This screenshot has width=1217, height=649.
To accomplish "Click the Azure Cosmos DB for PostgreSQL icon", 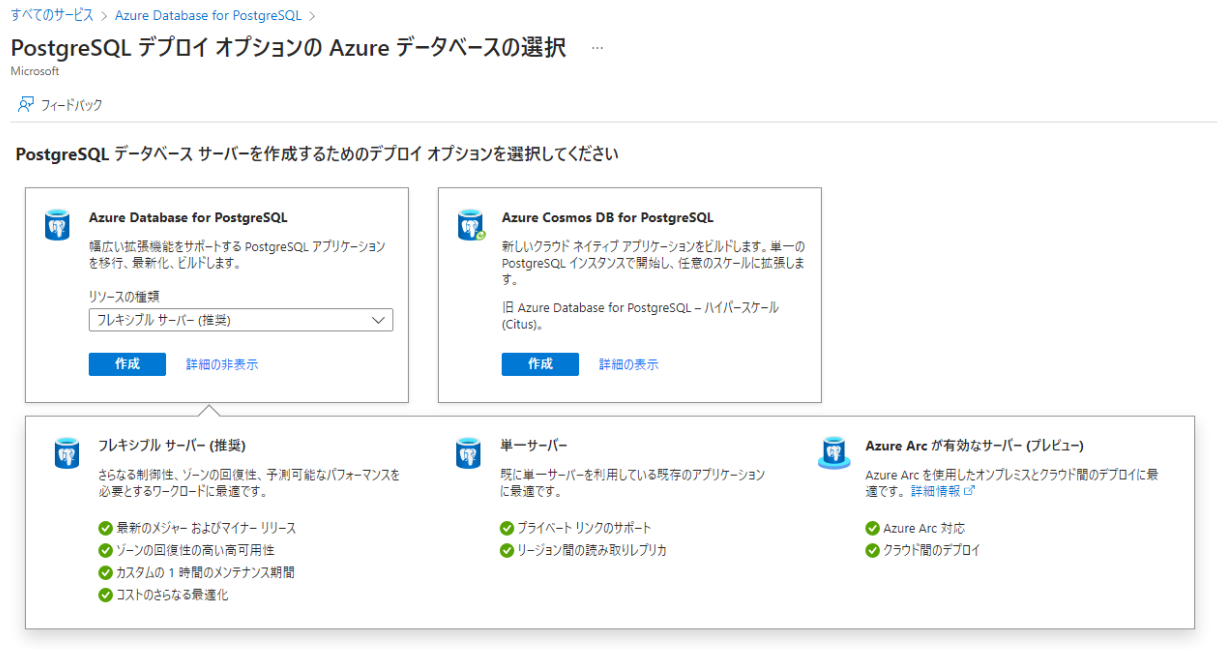I will [x=471, y=225].
